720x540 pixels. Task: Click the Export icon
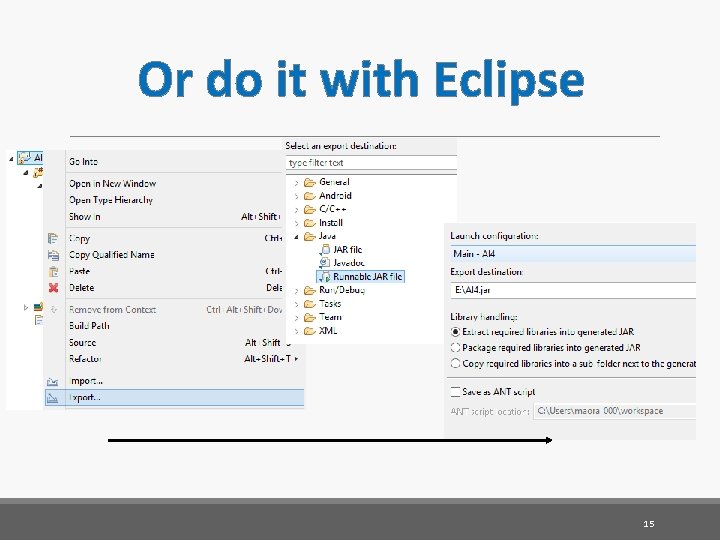coord(52,398)
